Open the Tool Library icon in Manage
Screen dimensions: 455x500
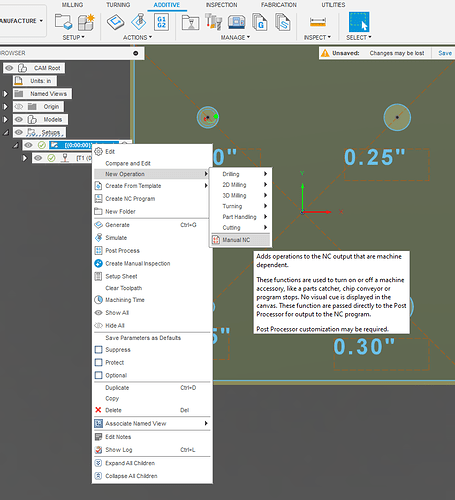tap(213, 22)
